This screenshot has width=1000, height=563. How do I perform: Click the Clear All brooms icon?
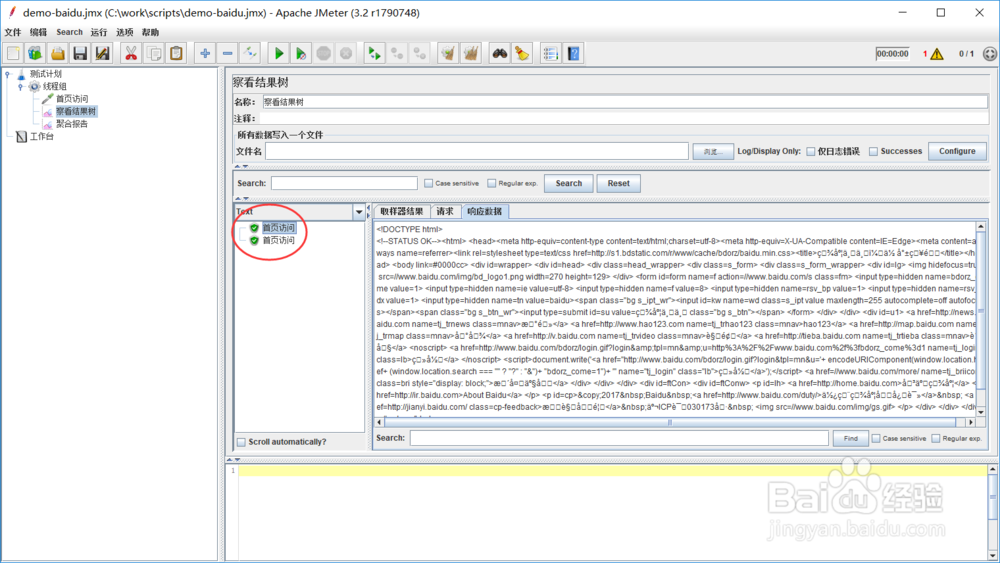pyautogui.click(x=471, y=54)
